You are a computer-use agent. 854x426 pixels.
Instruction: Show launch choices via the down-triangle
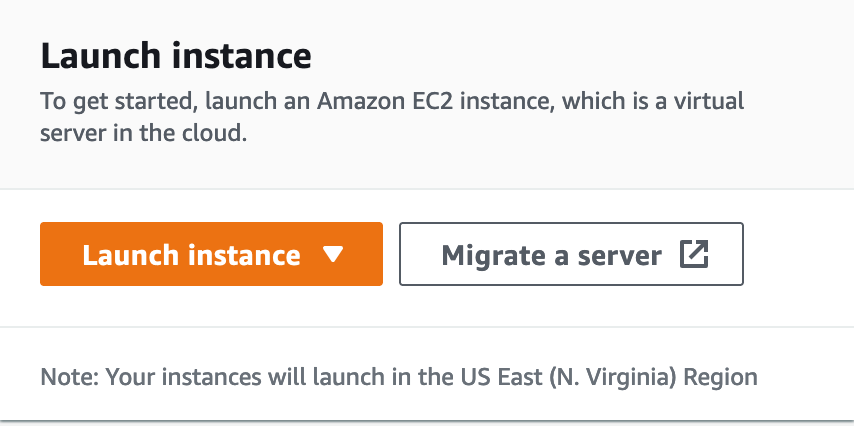pos(334,255)
